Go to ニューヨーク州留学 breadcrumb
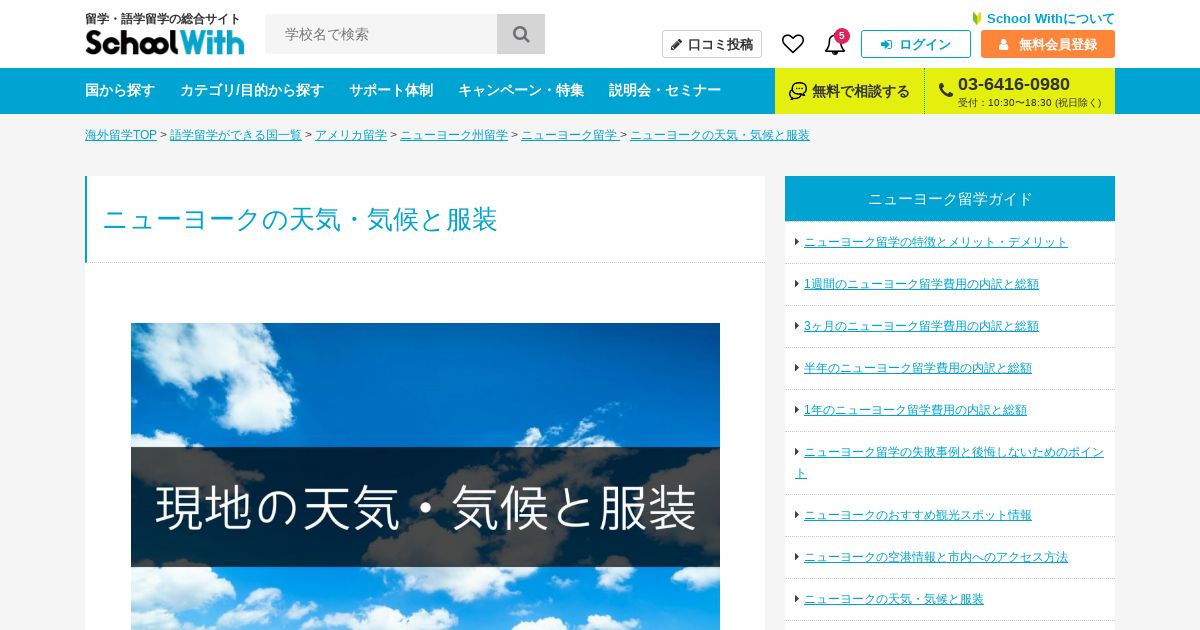1200x630 pixels. click(454, 135)
